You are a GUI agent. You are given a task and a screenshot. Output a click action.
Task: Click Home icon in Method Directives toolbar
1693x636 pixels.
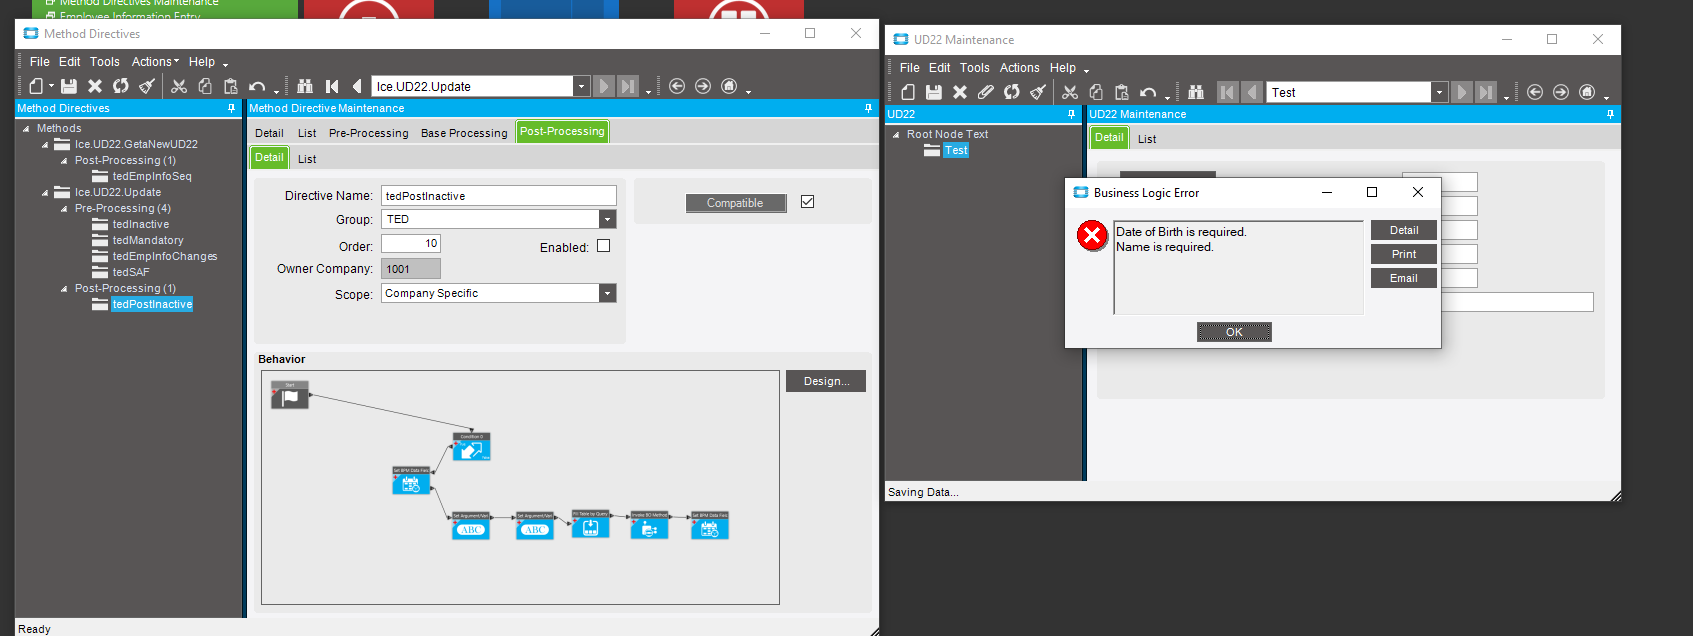pyautogui.click(x=729, y=86)
